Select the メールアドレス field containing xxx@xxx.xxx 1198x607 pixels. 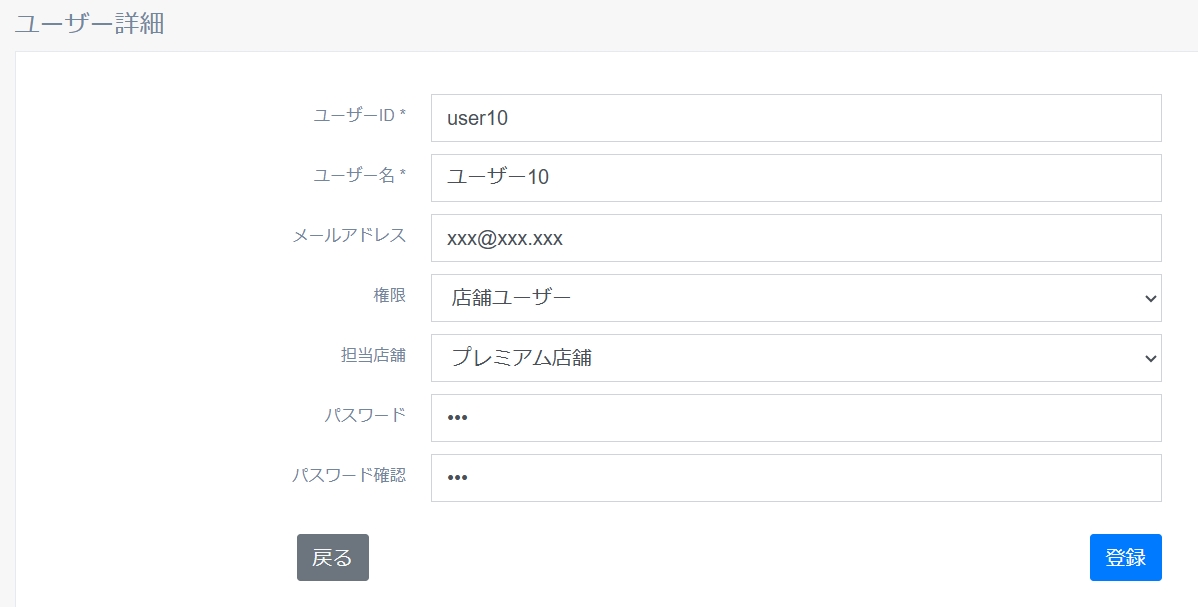795,238
